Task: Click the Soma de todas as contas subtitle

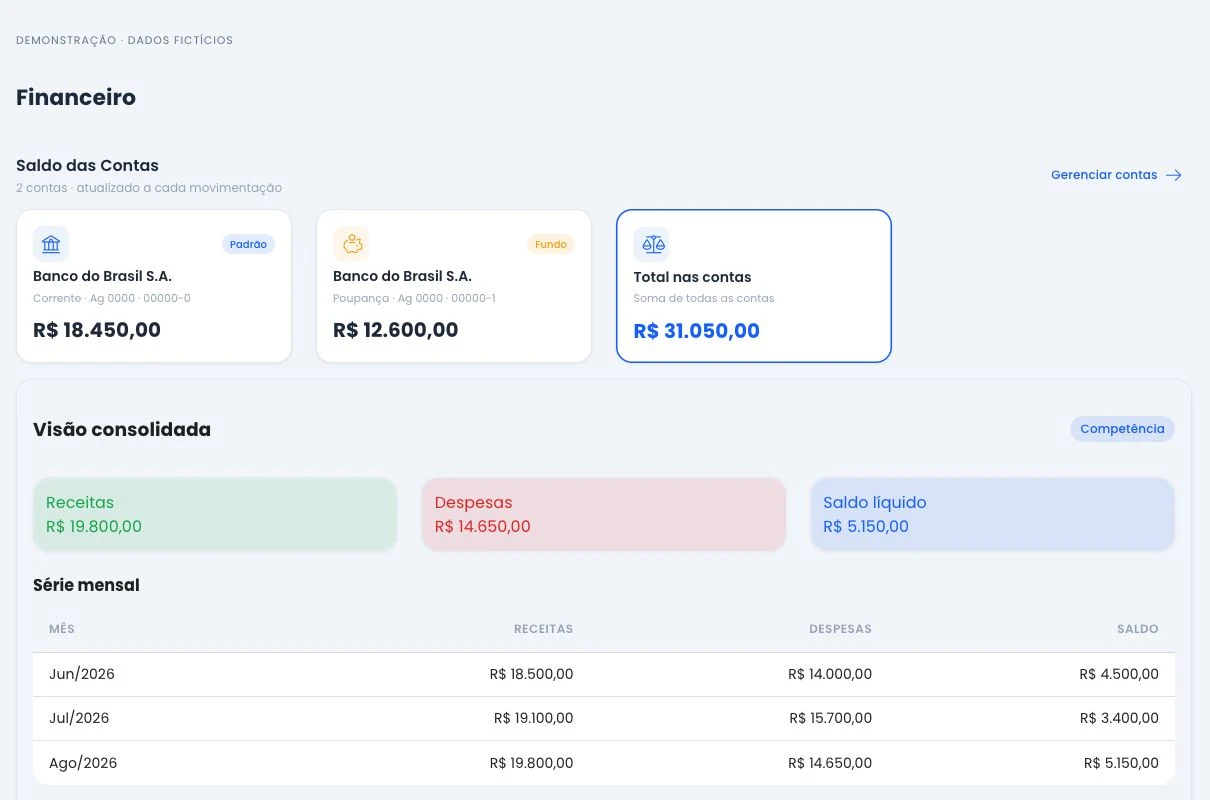Action: (x=704, y=298)
